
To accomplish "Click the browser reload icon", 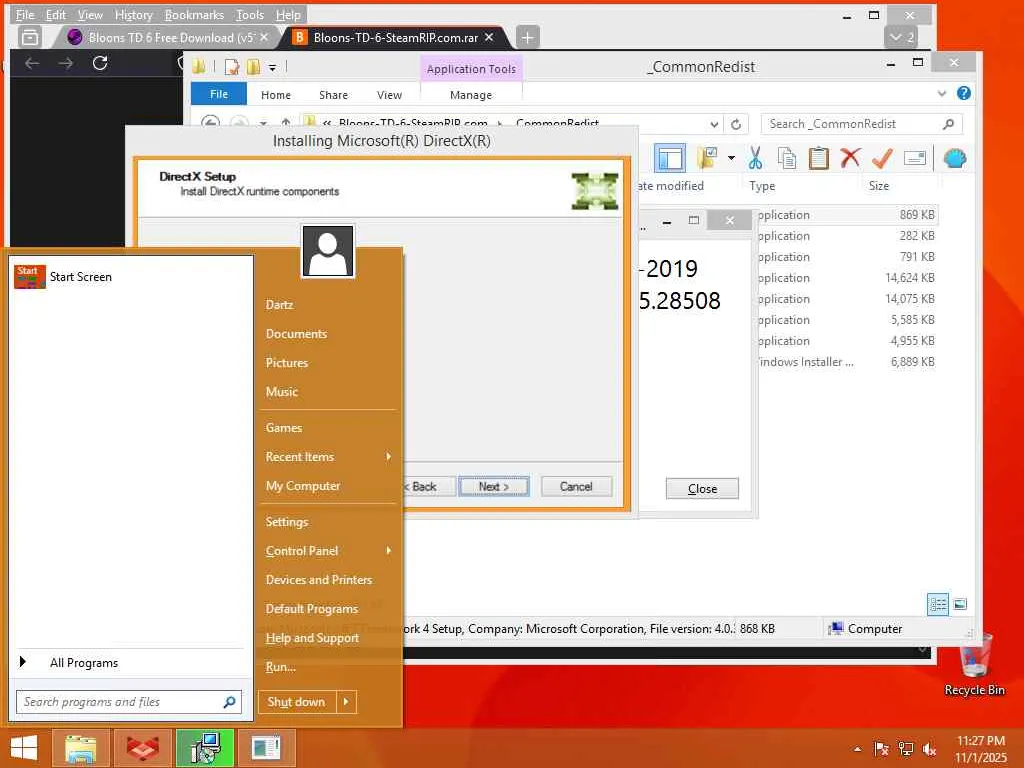I will click(x=100, y=63).
